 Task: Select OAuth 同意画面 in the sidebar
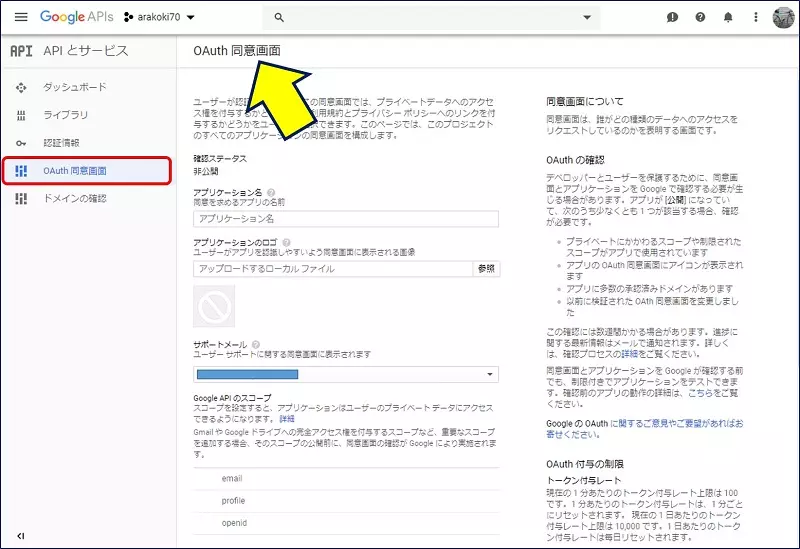[87, 170]
